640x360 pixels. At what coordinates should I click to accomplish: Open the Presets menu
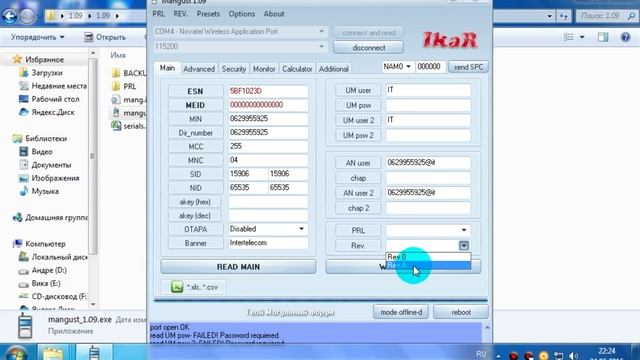pos(208,14)
